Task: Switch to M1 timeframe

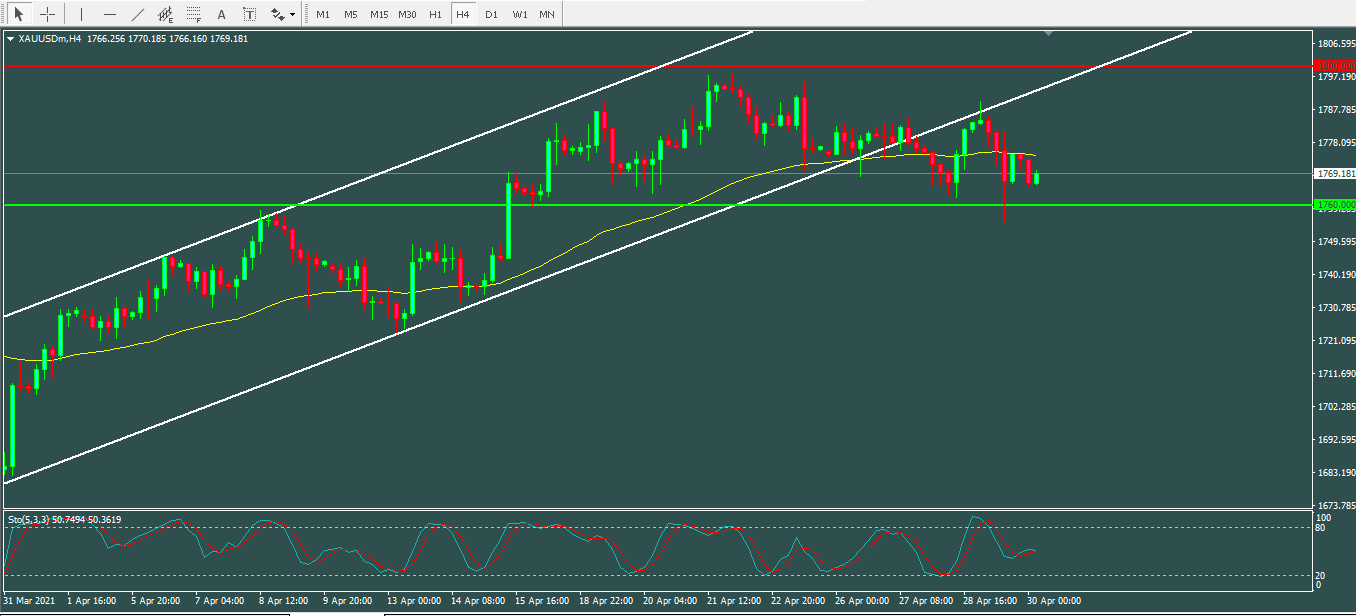Action: pyautogui.click(x=322, y=15)
